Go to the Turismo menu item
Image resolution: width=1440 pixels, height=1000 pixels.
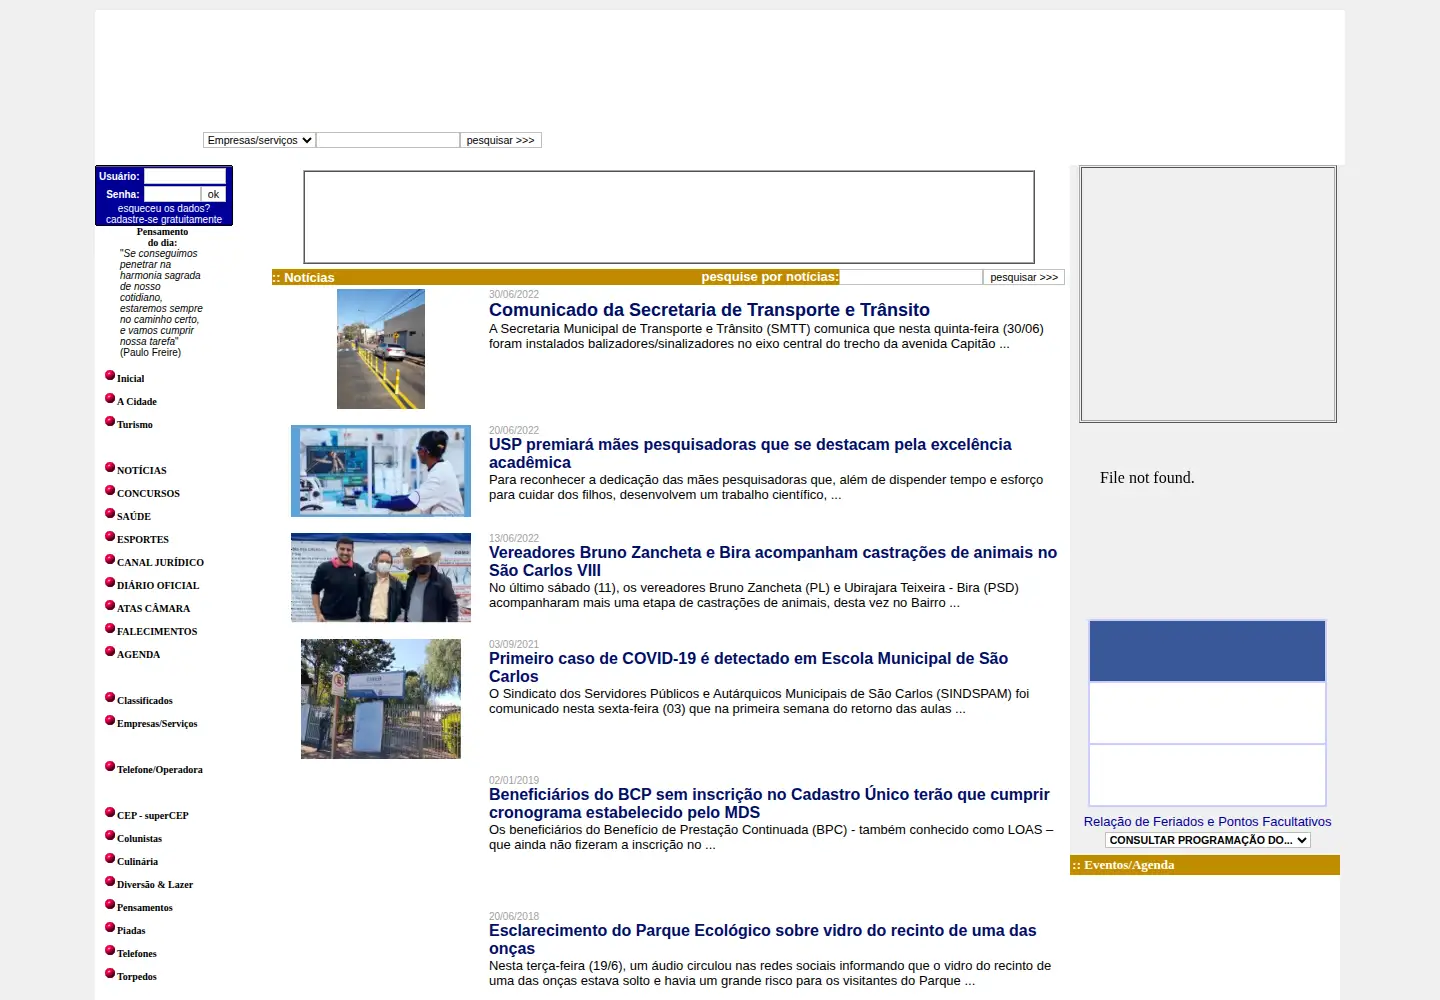tap(135, 425)
